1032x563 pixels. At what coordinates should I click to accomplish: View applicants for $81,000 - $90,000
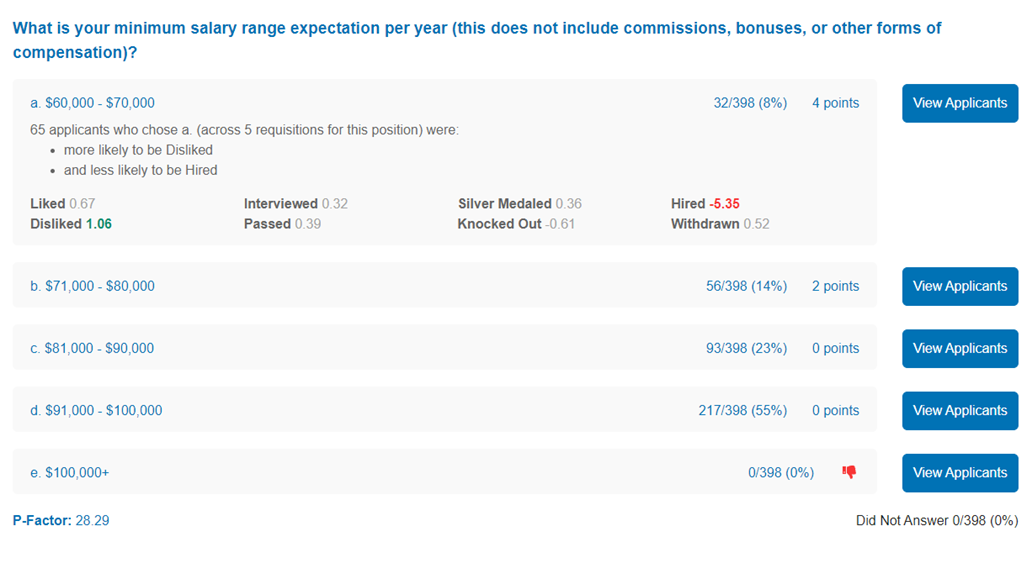click(x=960, y=348)
